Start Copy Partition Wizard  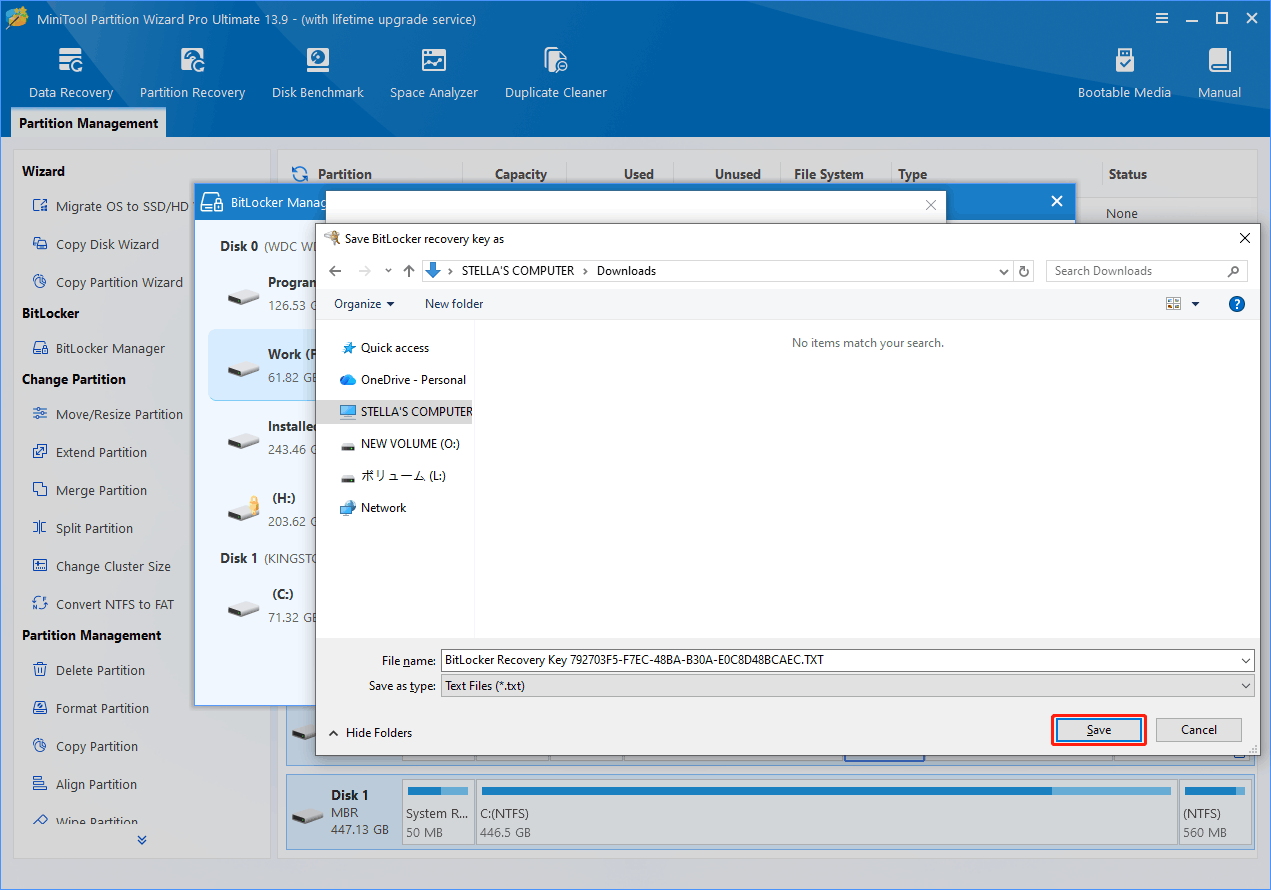pyautogui.click(x=107, y=282)
